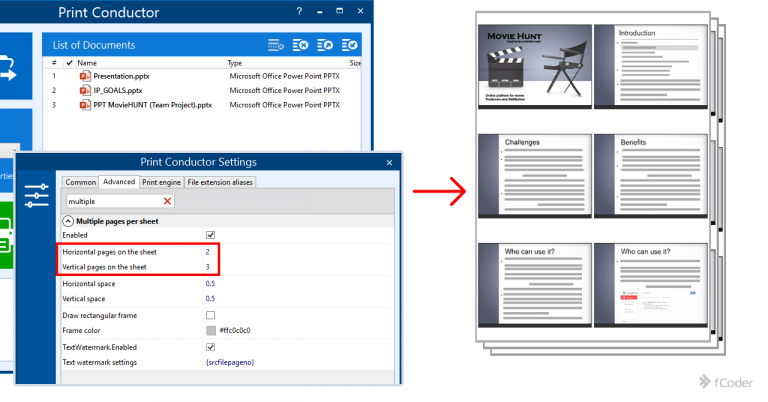
Task: Select IP_GOALS.pptx in the document list
Action: tap(118, 90)
